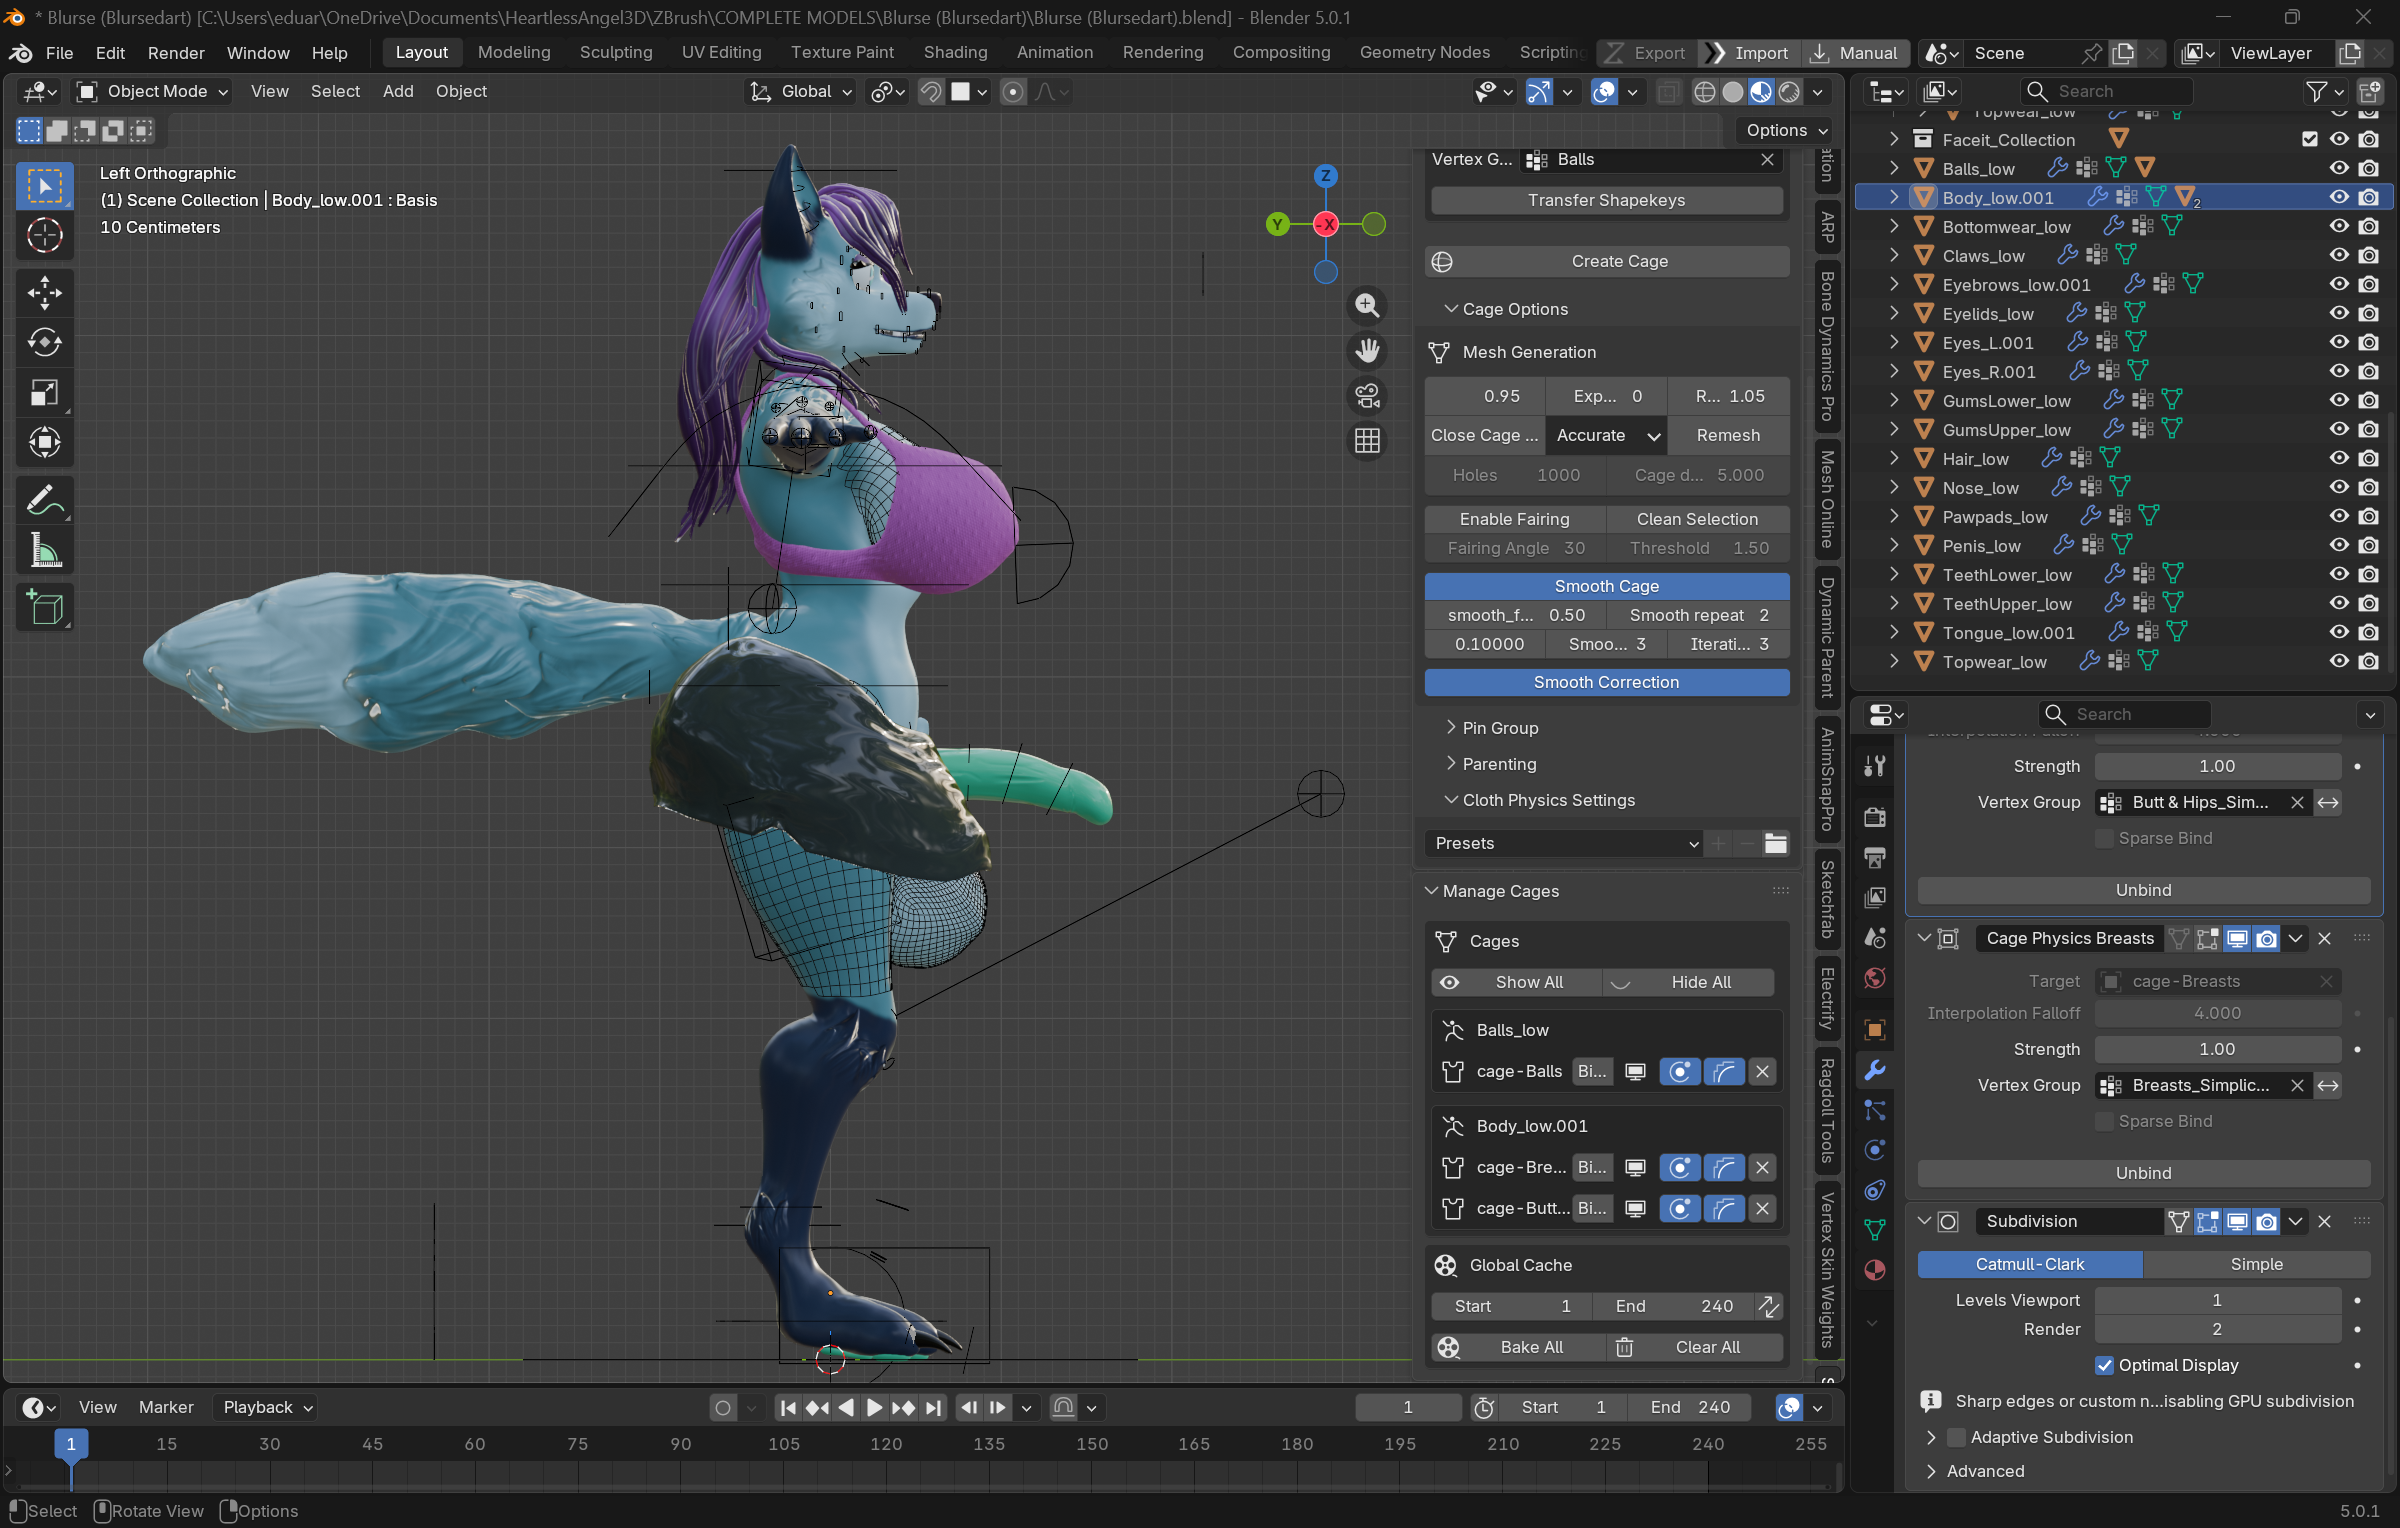Image resolution: width=2400 pixels, height=1528 pixels.
Task: Open the Render menu
Action: (176, 53)
